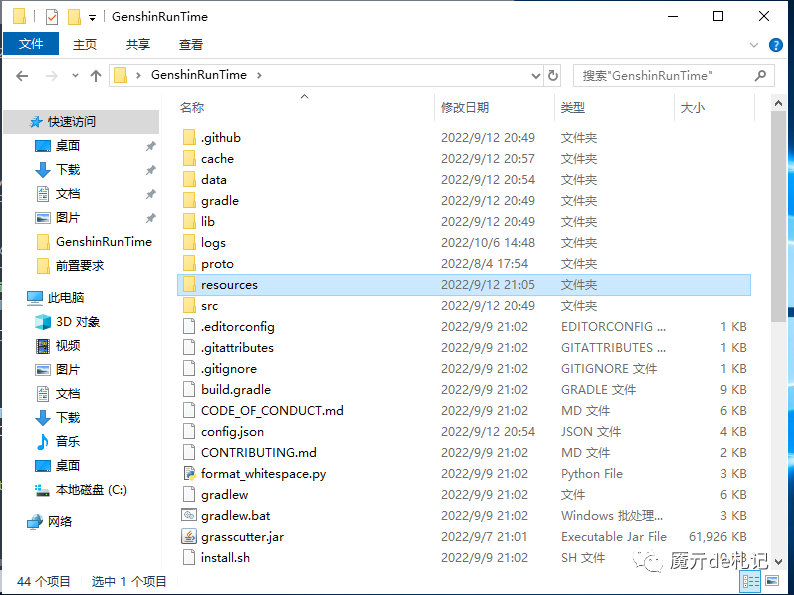Expand breadcrumb chevron before GenshinRunTime
794x595 pixels.
(x=138, y=75)
